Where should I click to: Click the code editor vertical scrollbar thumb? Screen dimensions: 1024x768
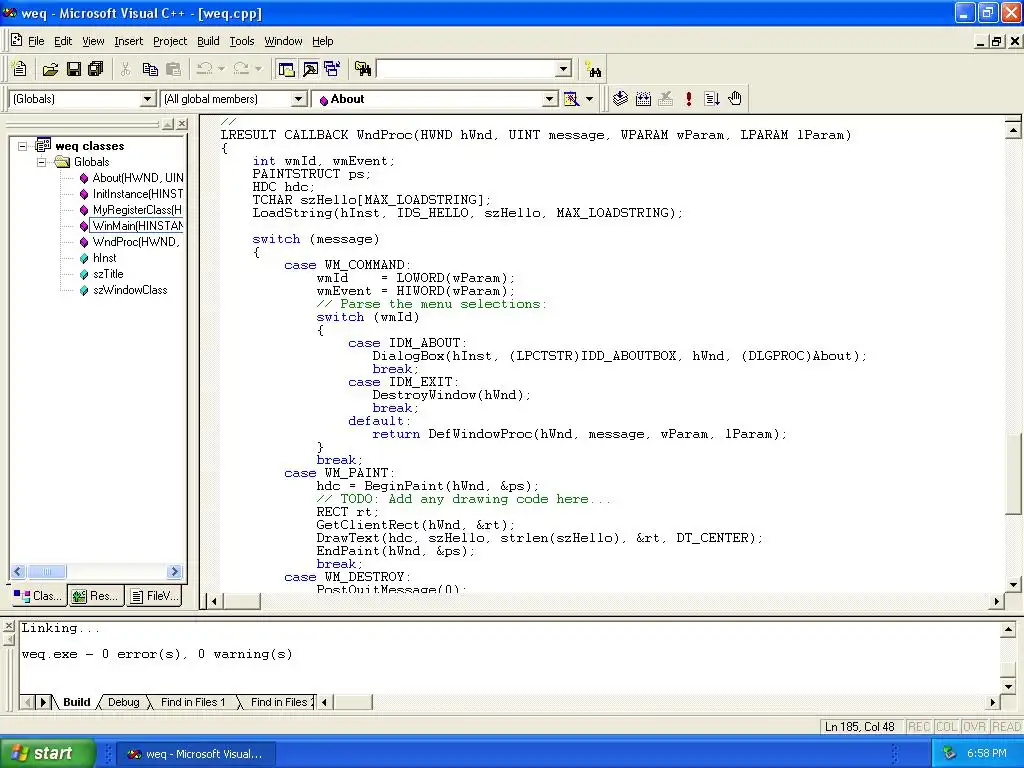click(x=1012, y=473)
